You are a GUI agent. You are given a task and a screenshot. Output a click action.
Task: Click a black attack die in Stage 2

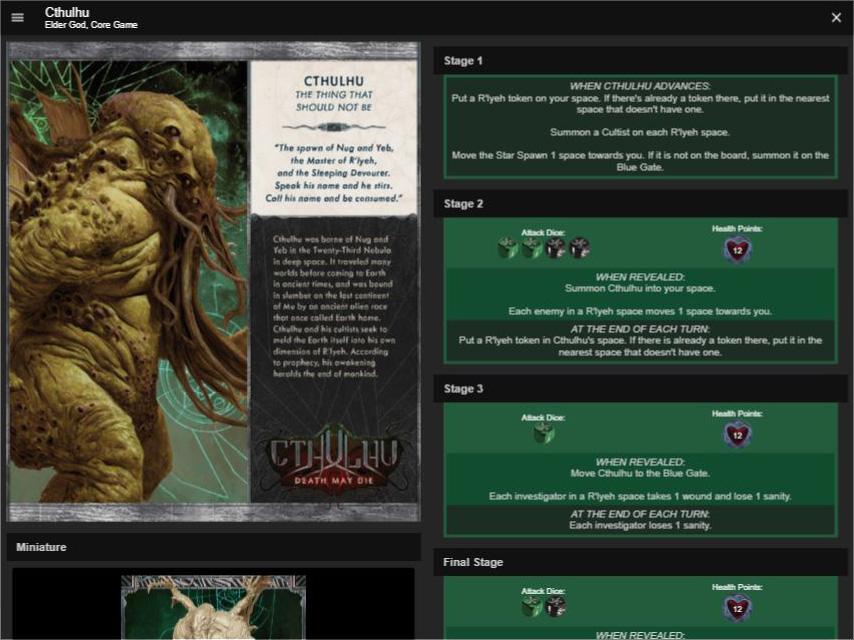coord(557,248)
